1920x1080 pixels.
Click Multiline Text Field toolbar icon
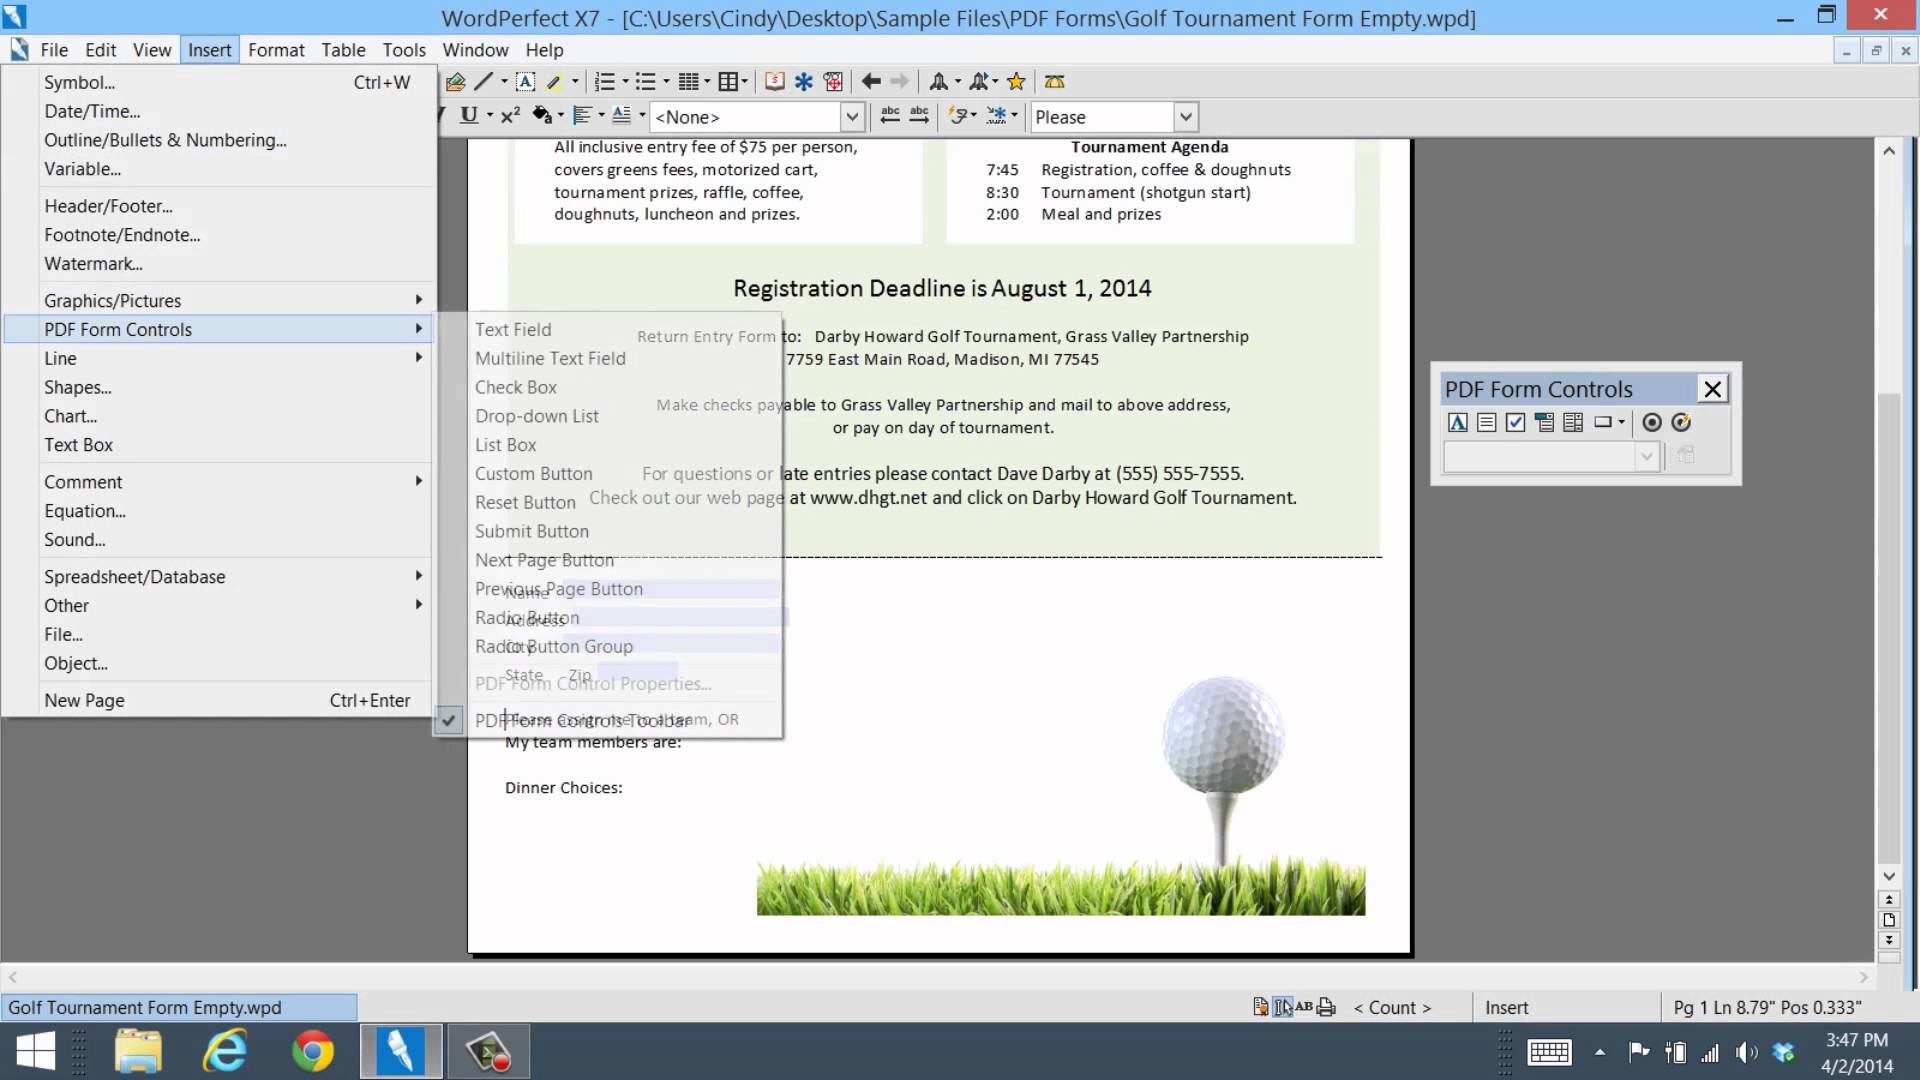pyautogui.click(x=1487, y=423)
